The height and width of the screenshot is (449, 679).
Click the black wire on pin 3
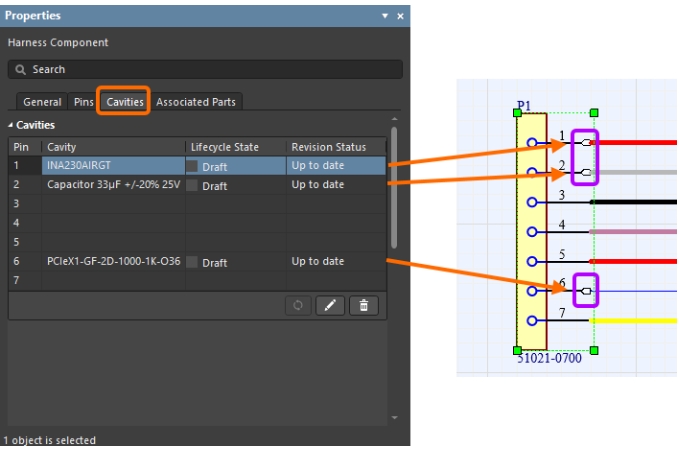[634, 202]
